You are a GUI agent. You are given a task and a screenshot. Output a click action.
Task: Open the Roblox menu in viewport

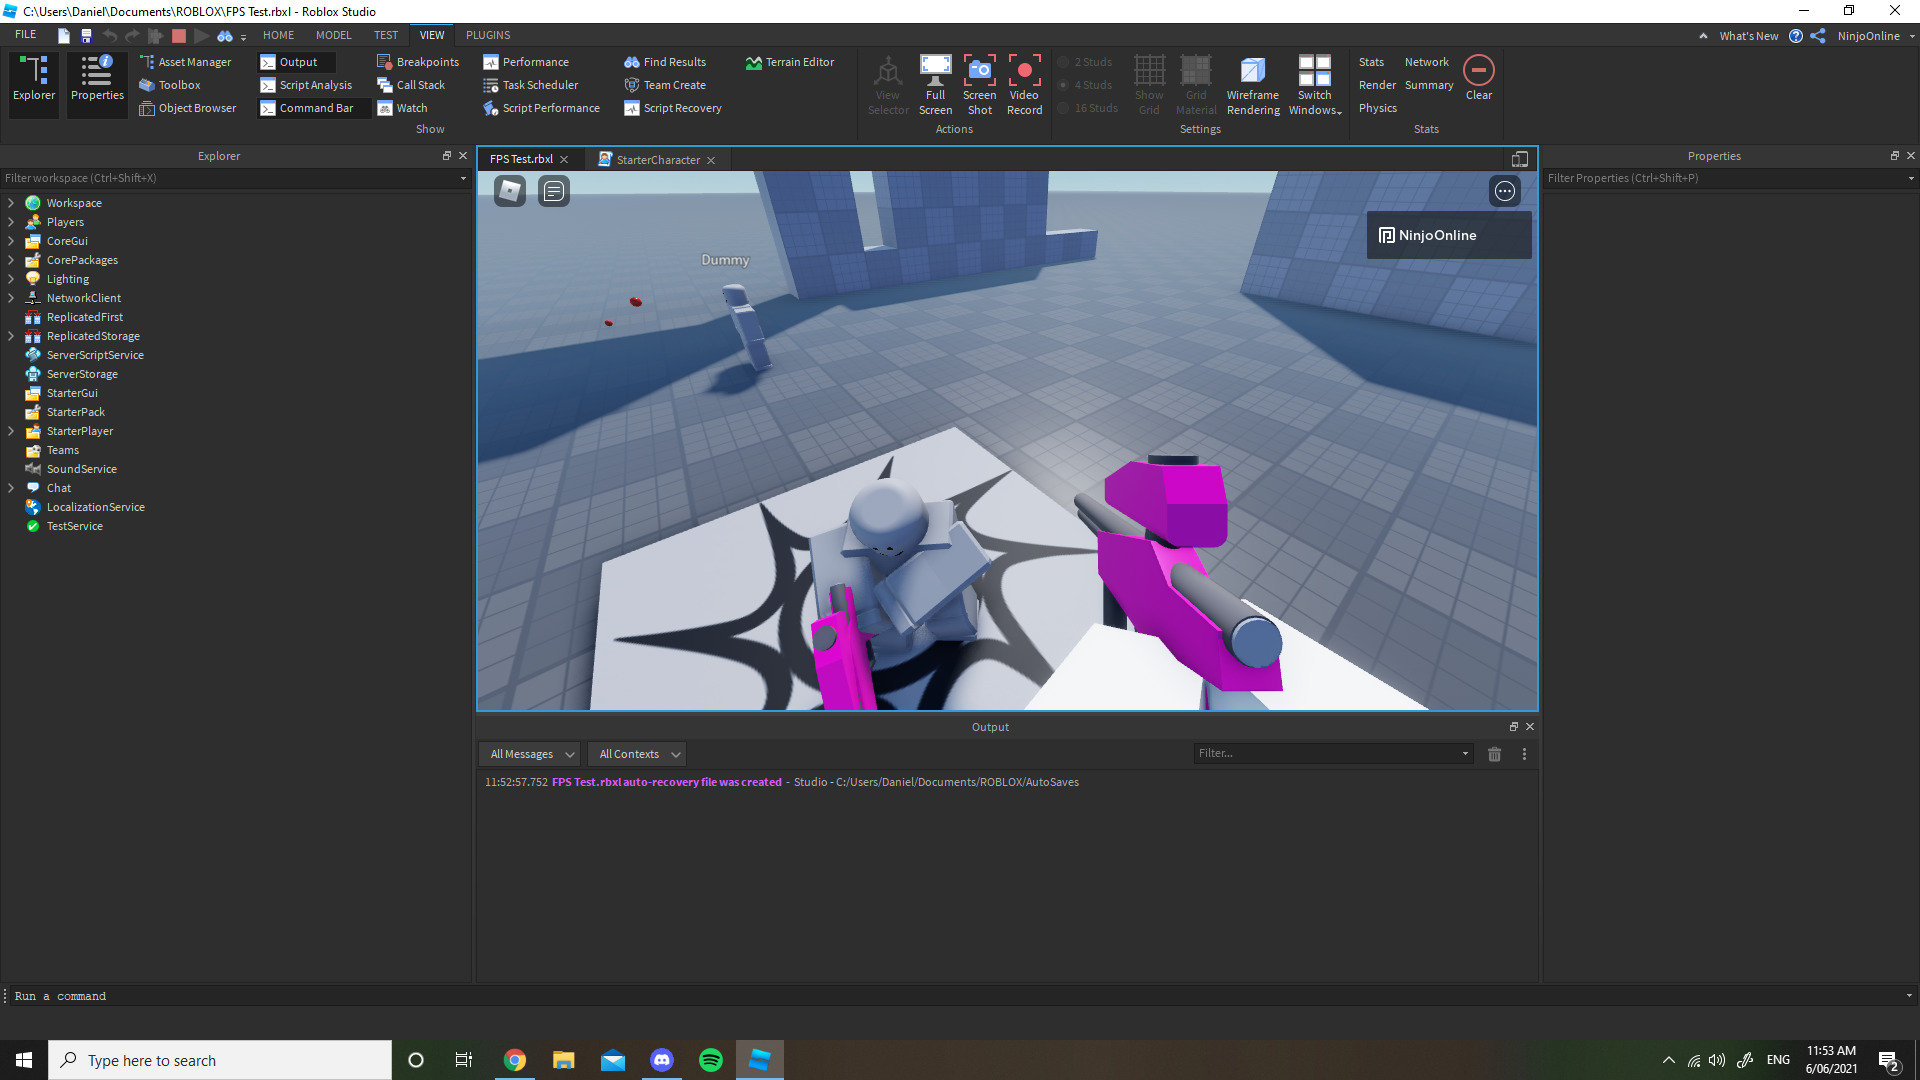[x=510, y=191]
